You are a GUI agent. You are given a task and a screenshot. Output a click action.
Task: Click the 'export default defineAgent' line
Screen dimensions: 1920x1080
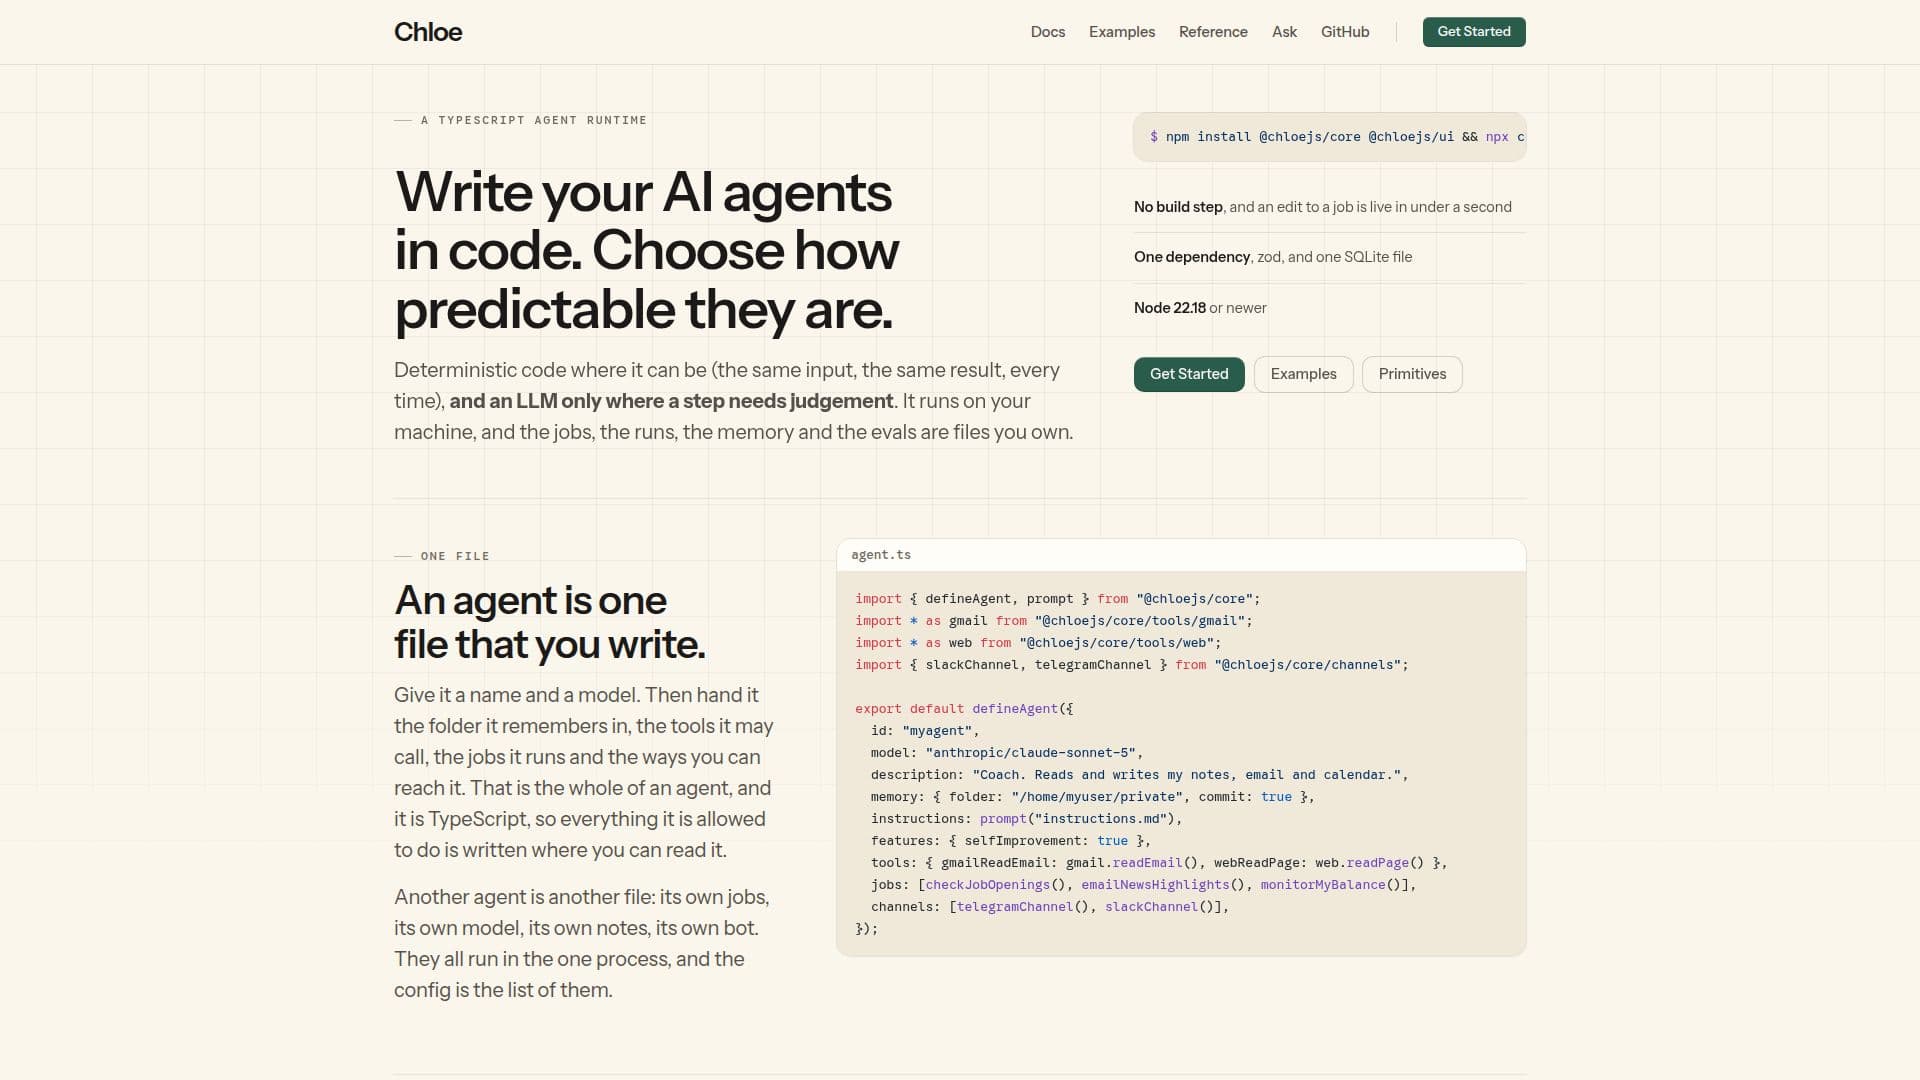(963, 709)
